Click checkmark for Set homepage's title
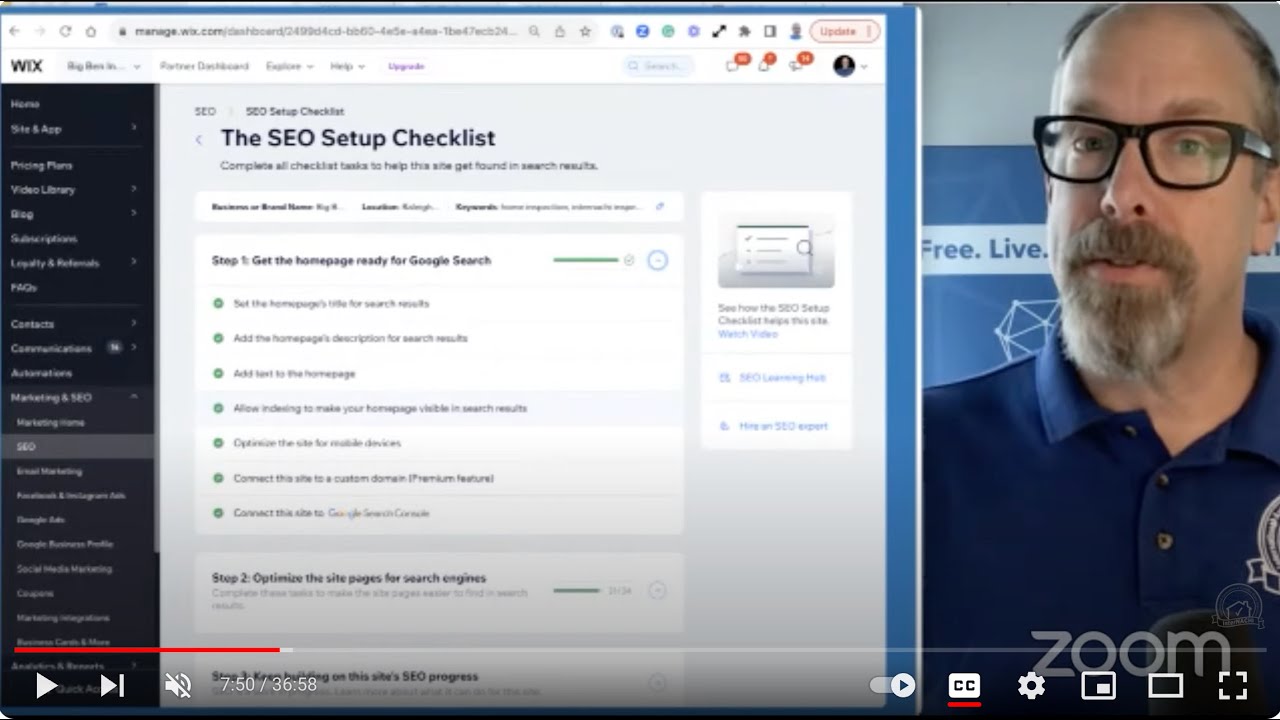Screen dimensions: 1280x720 218,303
